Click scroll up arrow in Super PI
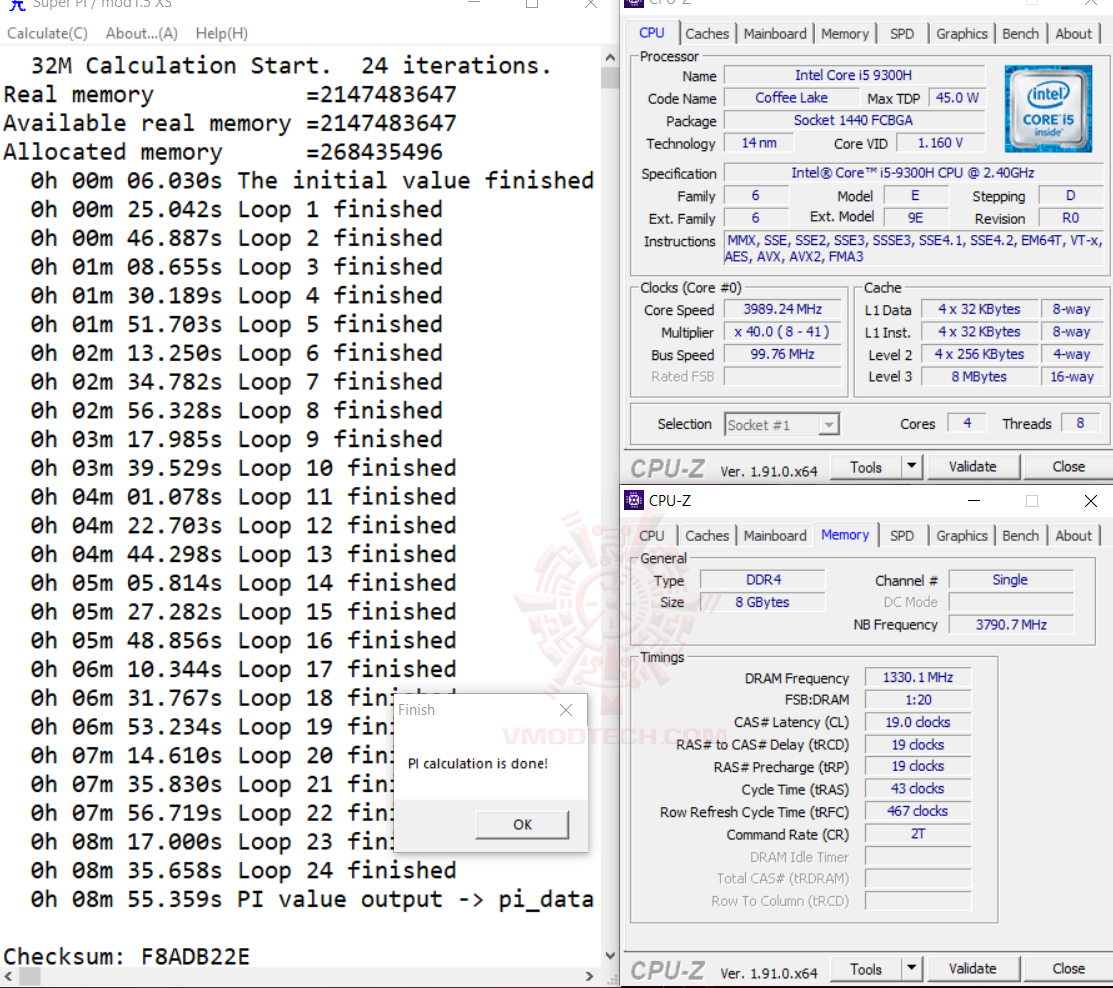The height and width of the screenshot is (988, 1113). [610, 57]
